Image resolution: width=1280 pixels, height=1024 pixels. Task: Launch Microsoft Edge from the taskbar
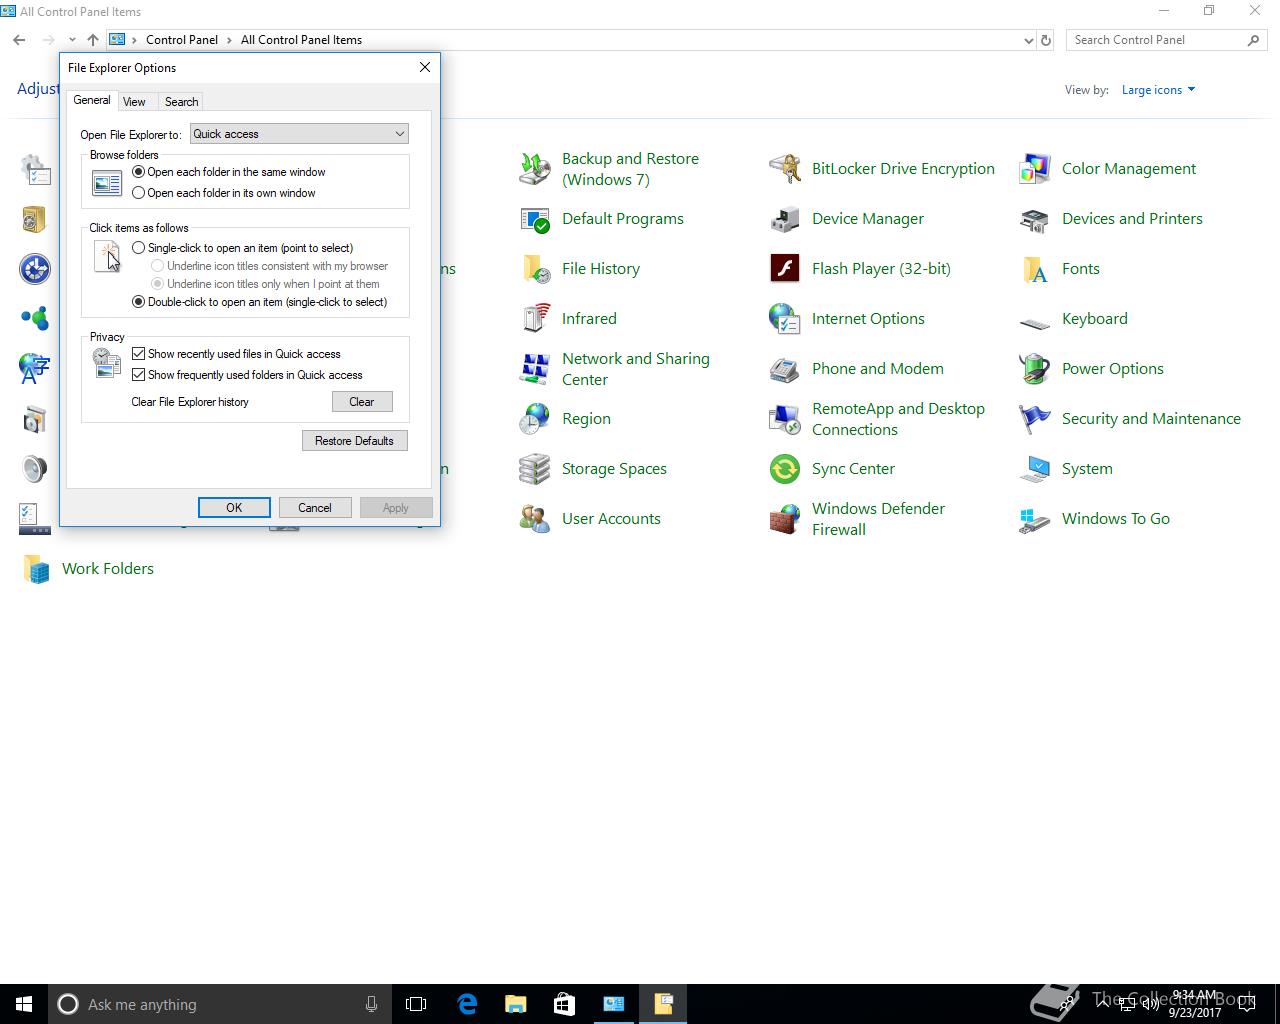click(467, 1004)
